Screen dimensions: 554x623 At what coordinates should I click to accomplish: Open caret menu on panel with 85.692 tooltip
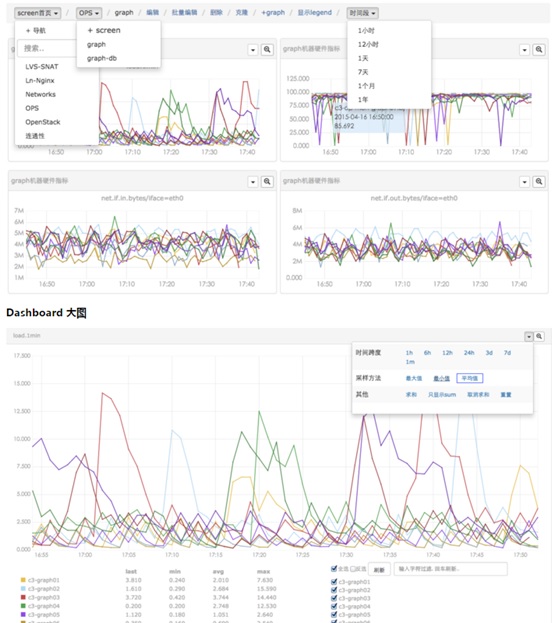[x=525, y=49]
